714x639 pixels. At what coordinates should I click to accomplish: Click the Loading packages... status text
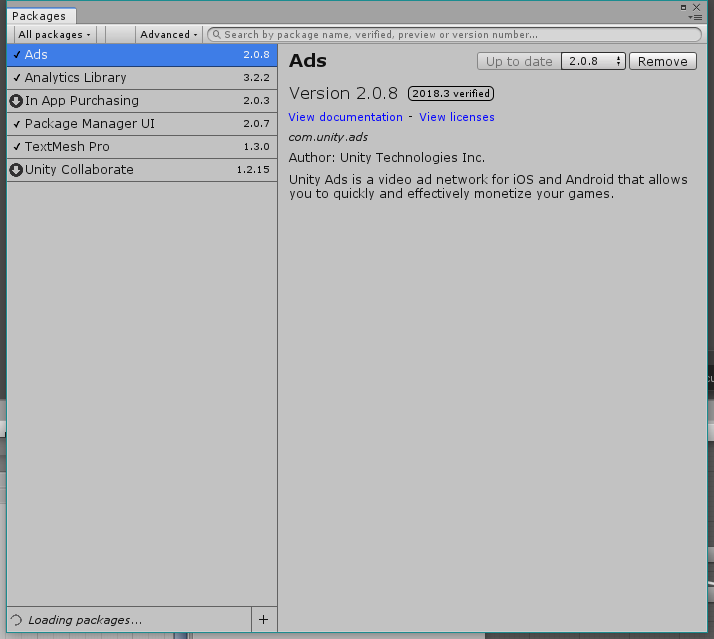pyautogui.click(x=85, y=620)
